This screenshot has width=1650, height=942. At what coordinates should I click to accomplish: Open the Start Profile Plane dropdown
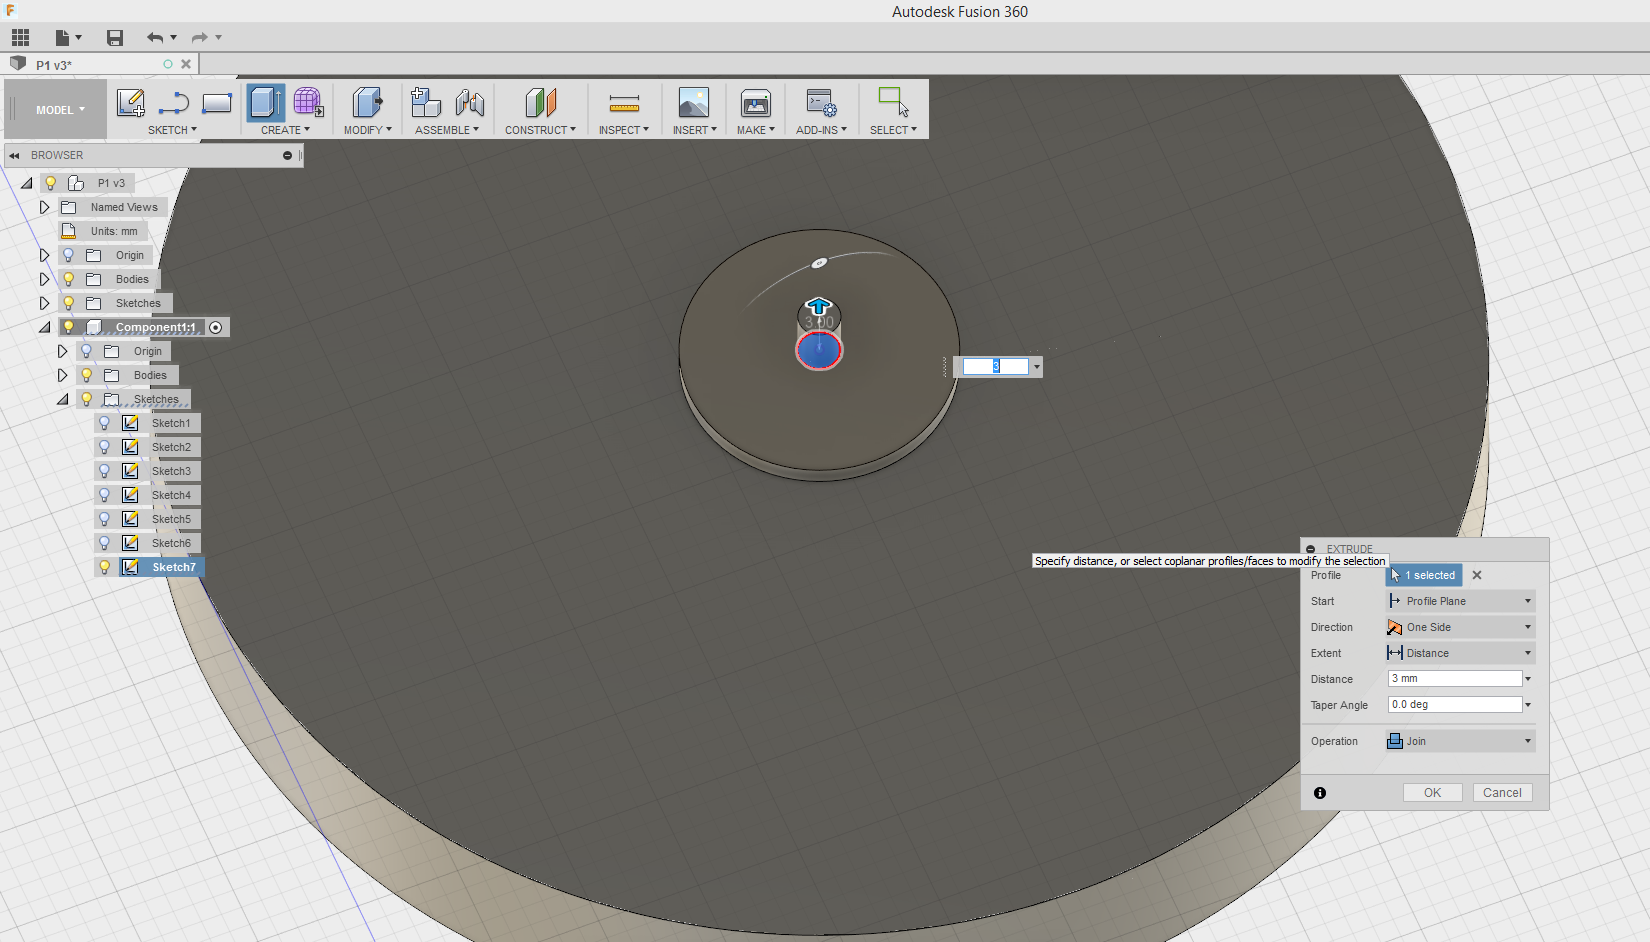(x=1460, y=601)
